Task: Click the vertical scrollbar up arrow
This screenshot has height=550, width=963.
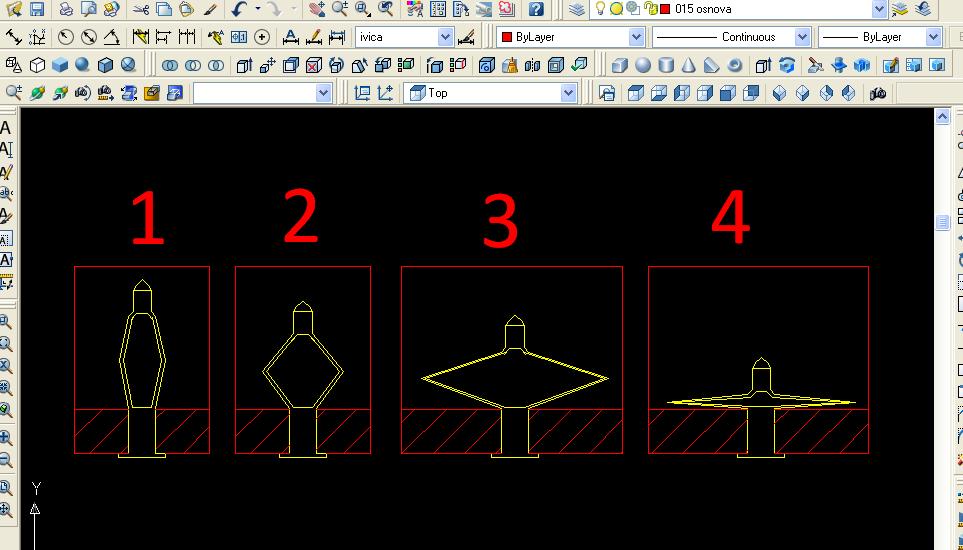Action: tap(942, 117)
